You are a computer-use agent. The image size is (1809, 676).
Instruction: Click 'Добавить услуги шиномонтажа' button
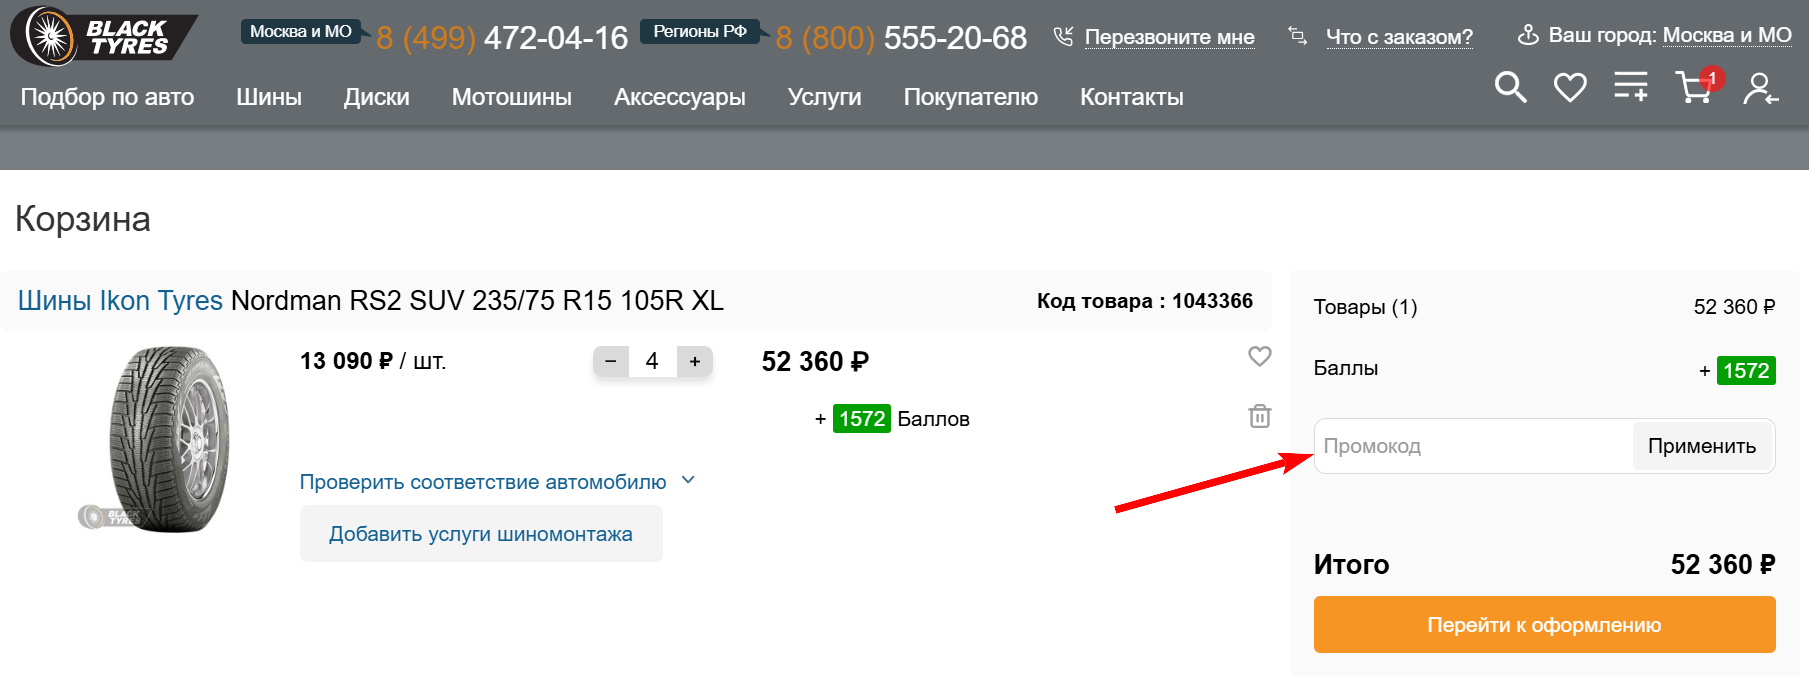pyautogui.click(x=481, y=534)
